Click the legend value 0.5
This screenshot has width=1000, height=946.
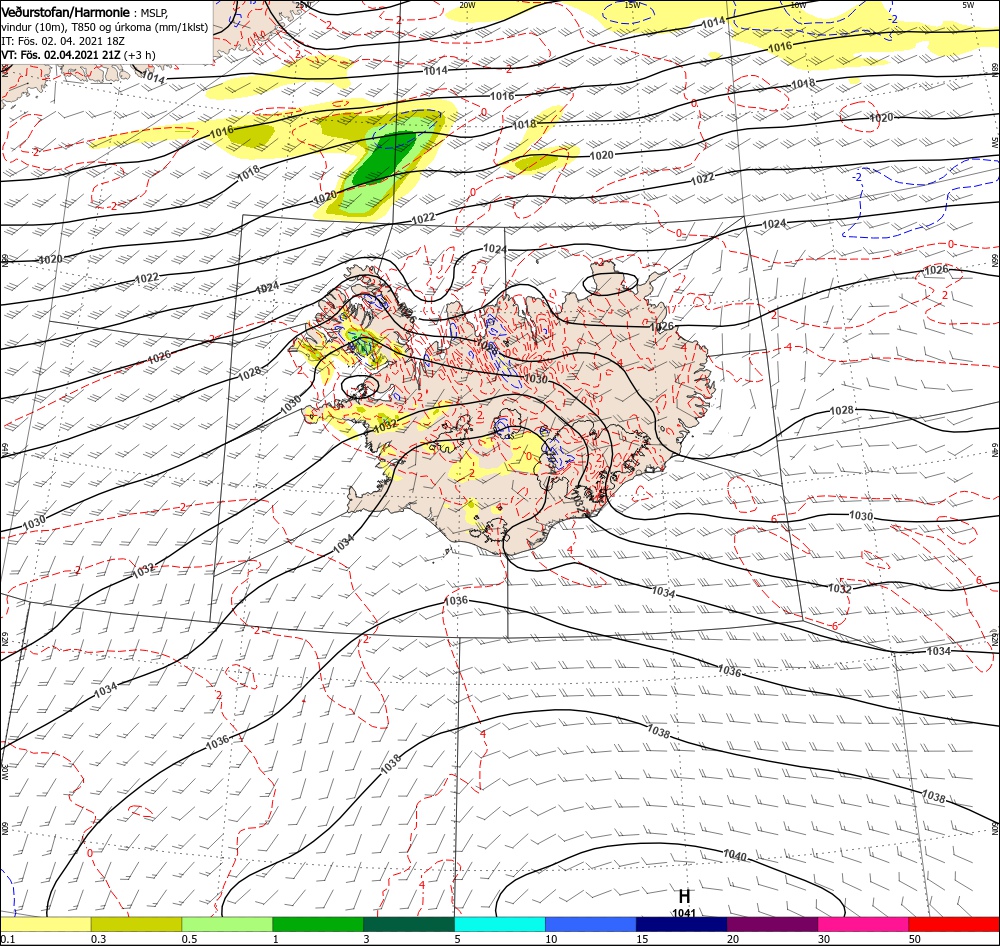pos(189,939)
